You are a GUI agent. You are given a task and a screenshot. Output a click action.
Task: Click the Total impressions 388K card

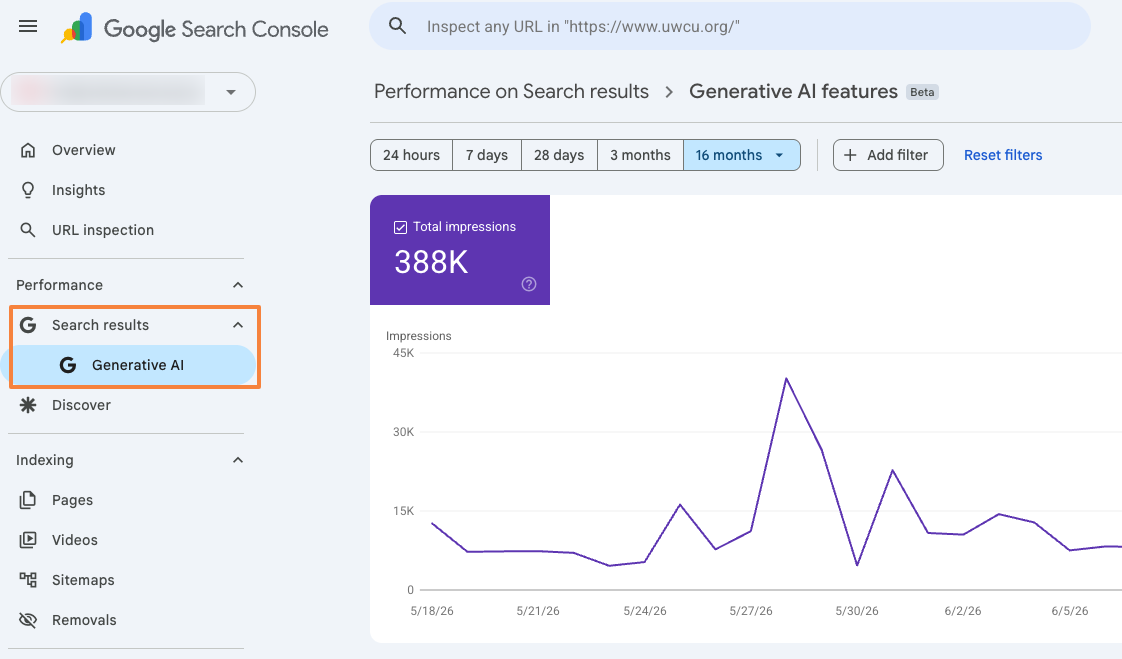459,250
